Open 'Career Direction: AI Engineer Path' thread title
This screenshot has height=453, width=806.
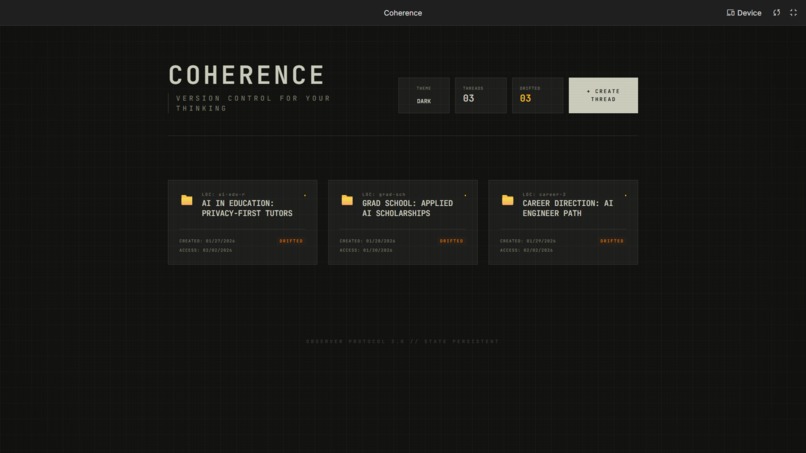567,208
